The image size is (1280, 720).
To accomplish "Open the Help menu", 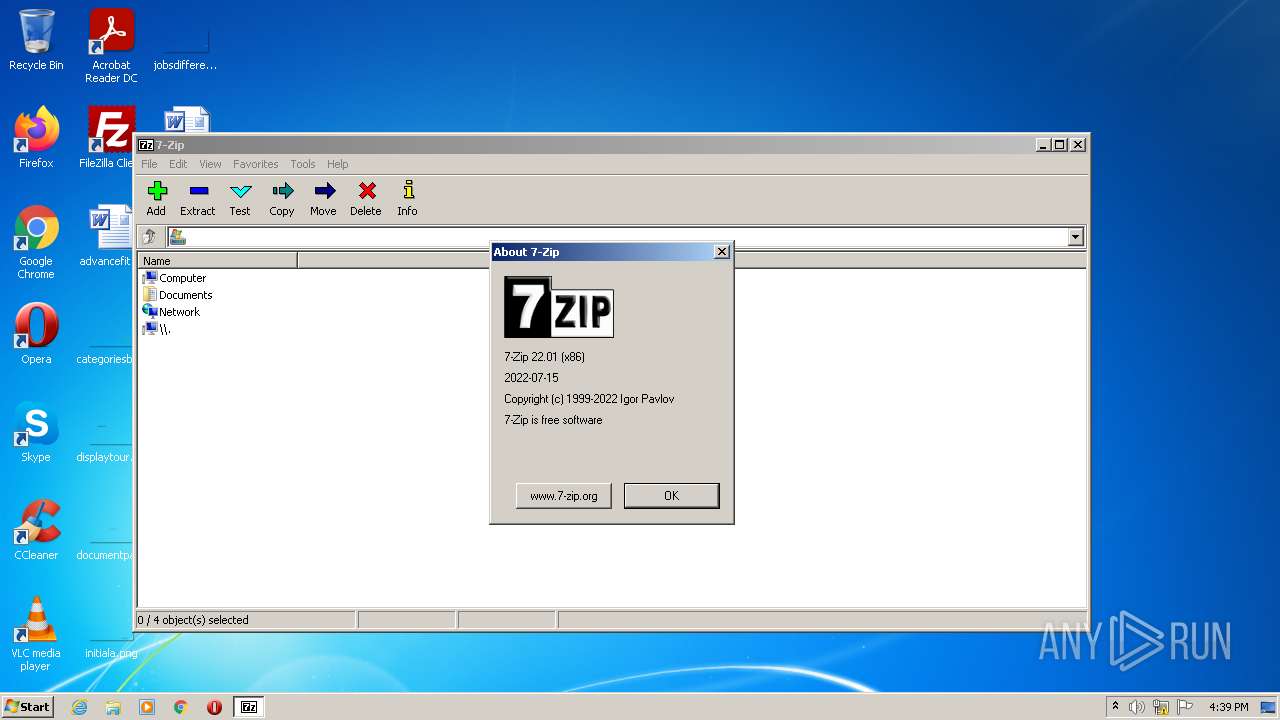I will tap(338, 164).
